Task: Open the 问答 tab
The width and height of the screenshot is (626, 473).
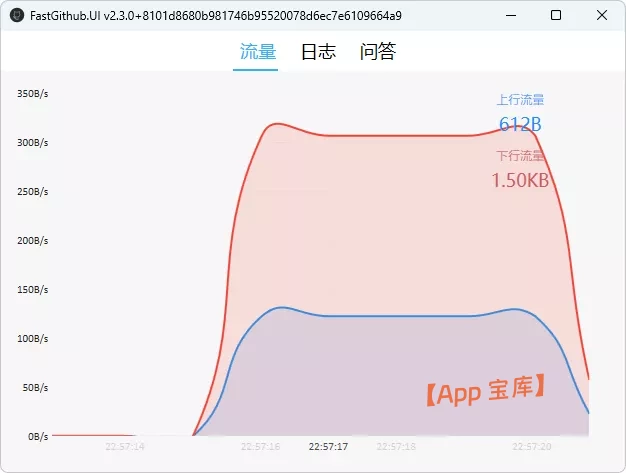Action: coord(378,51)
